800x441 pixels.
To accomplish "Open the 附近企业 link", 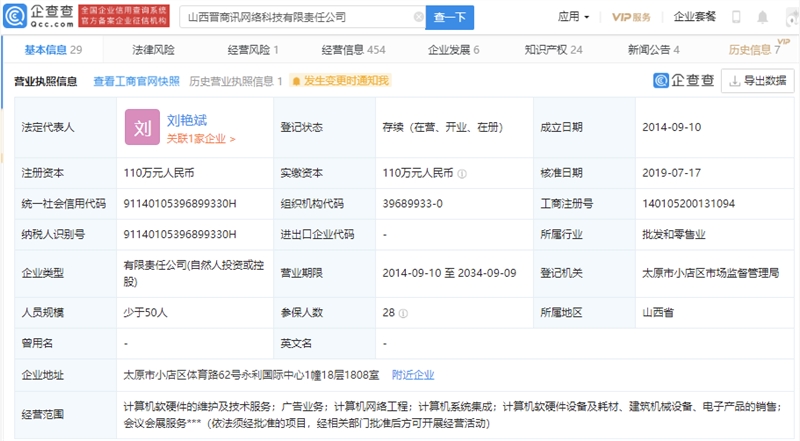I will pos(413,375).
